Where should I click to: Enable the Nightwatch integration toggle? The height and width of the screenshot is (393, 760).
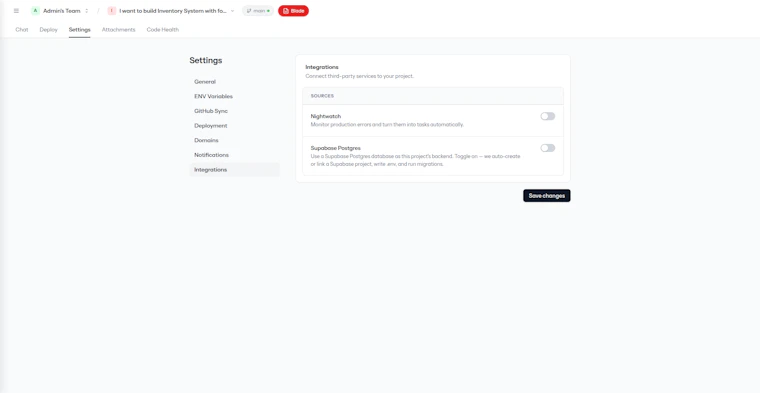[x=548, y=116]
